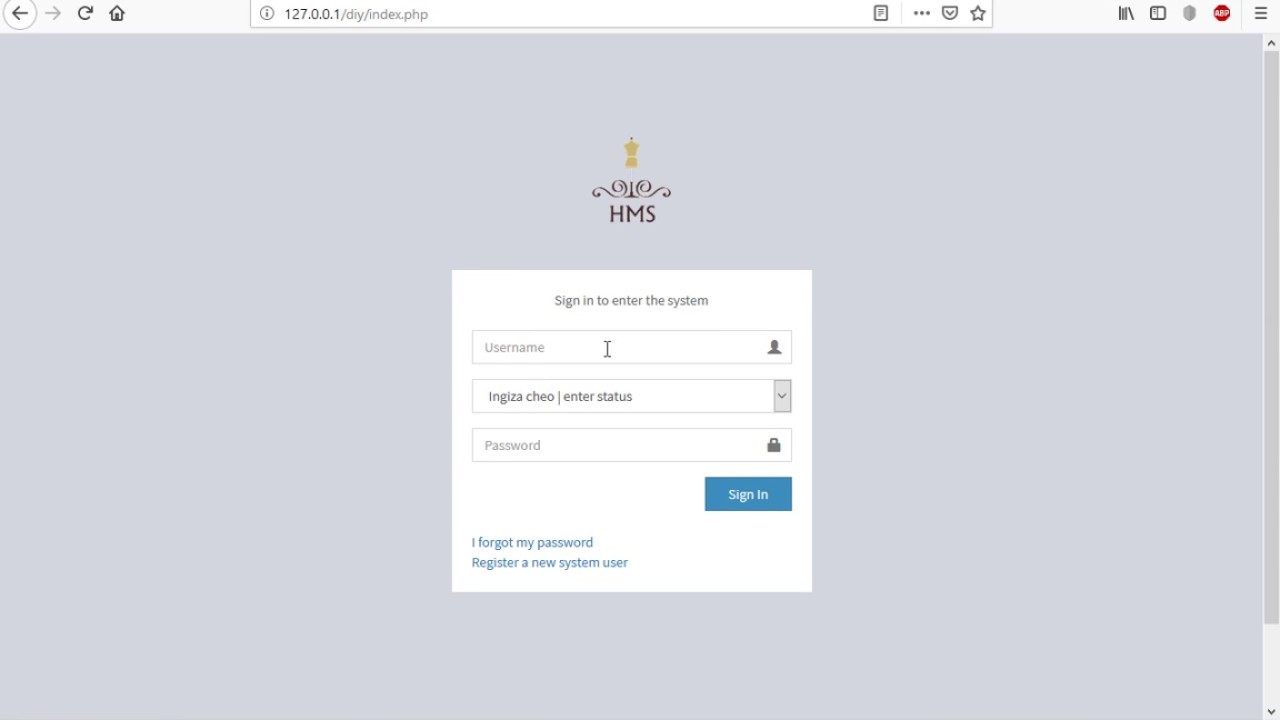Show the sidebars icon
Image resolution: width=1280 pixels, height=720 pixels.
click(1158, 14)
